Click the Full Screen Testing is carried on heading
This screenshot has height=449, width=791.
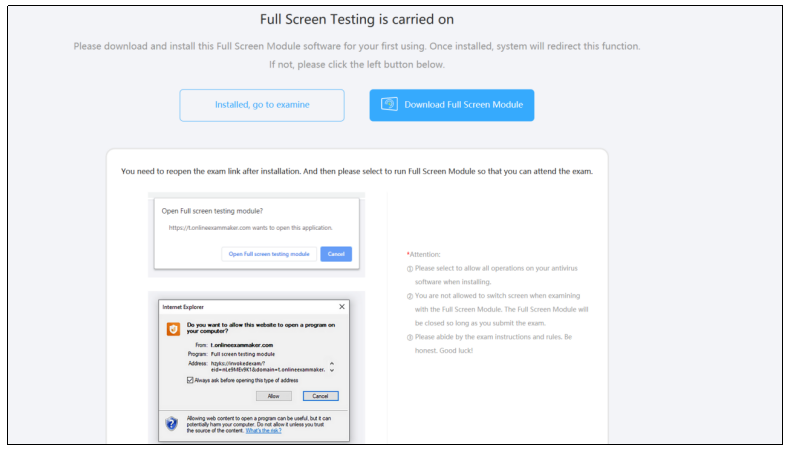tap(357, 19)
